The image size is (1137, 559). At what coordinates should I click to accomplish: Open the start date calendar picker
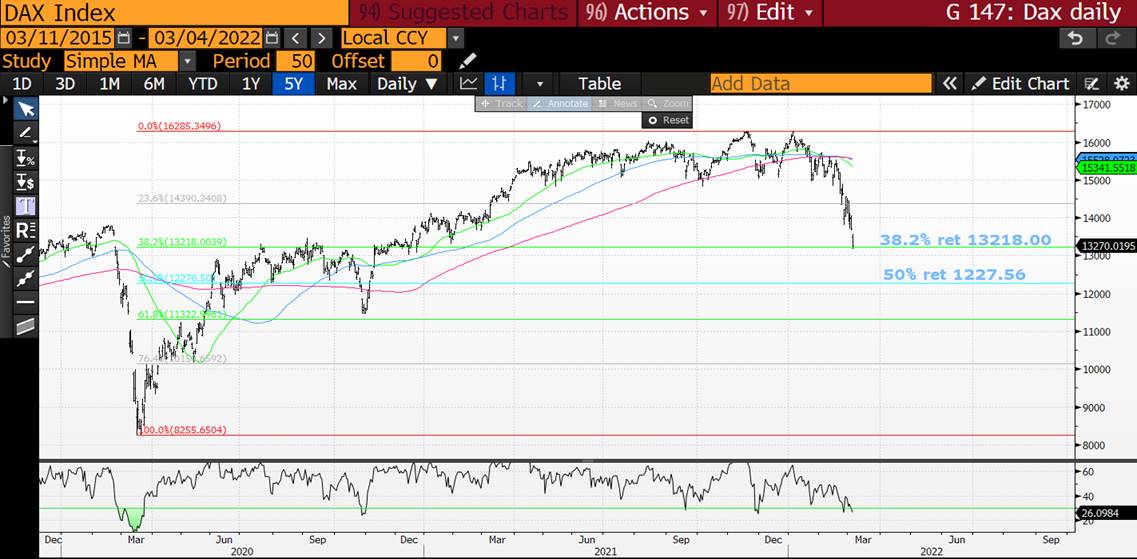[124, 38]
